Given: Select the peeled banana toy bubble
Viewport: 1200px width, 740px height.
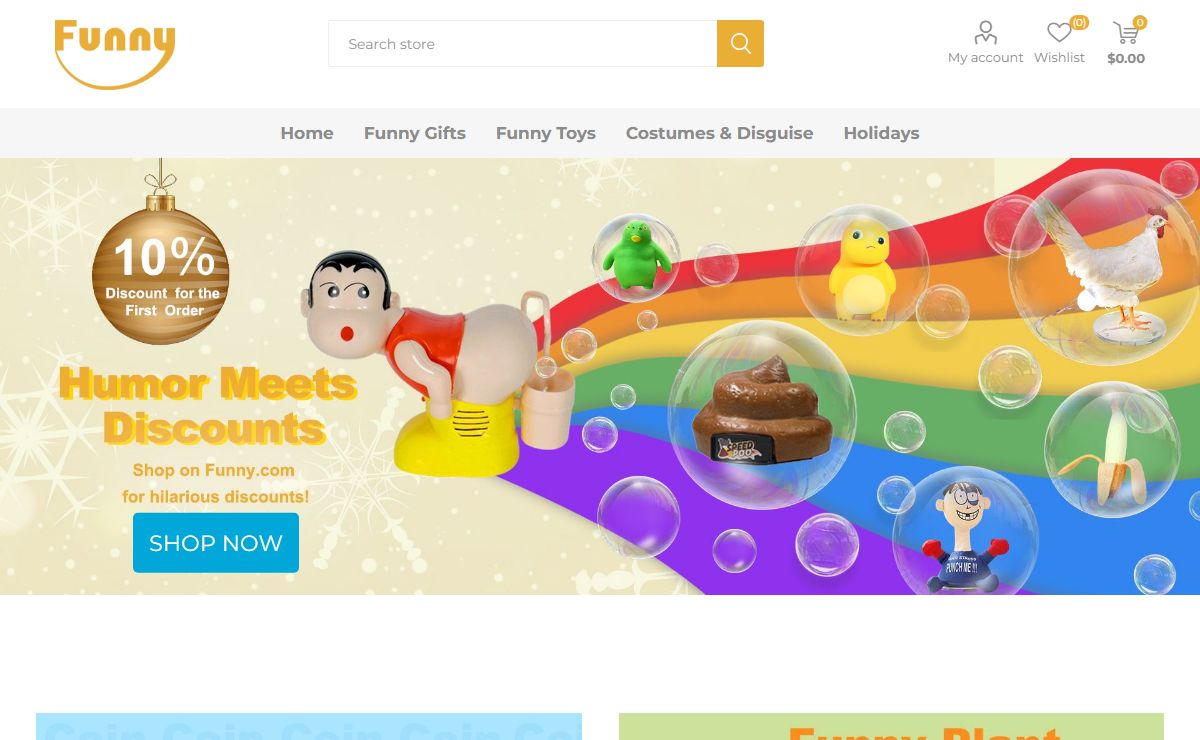Looking at the screenshot, I should tap(1112, 449).
